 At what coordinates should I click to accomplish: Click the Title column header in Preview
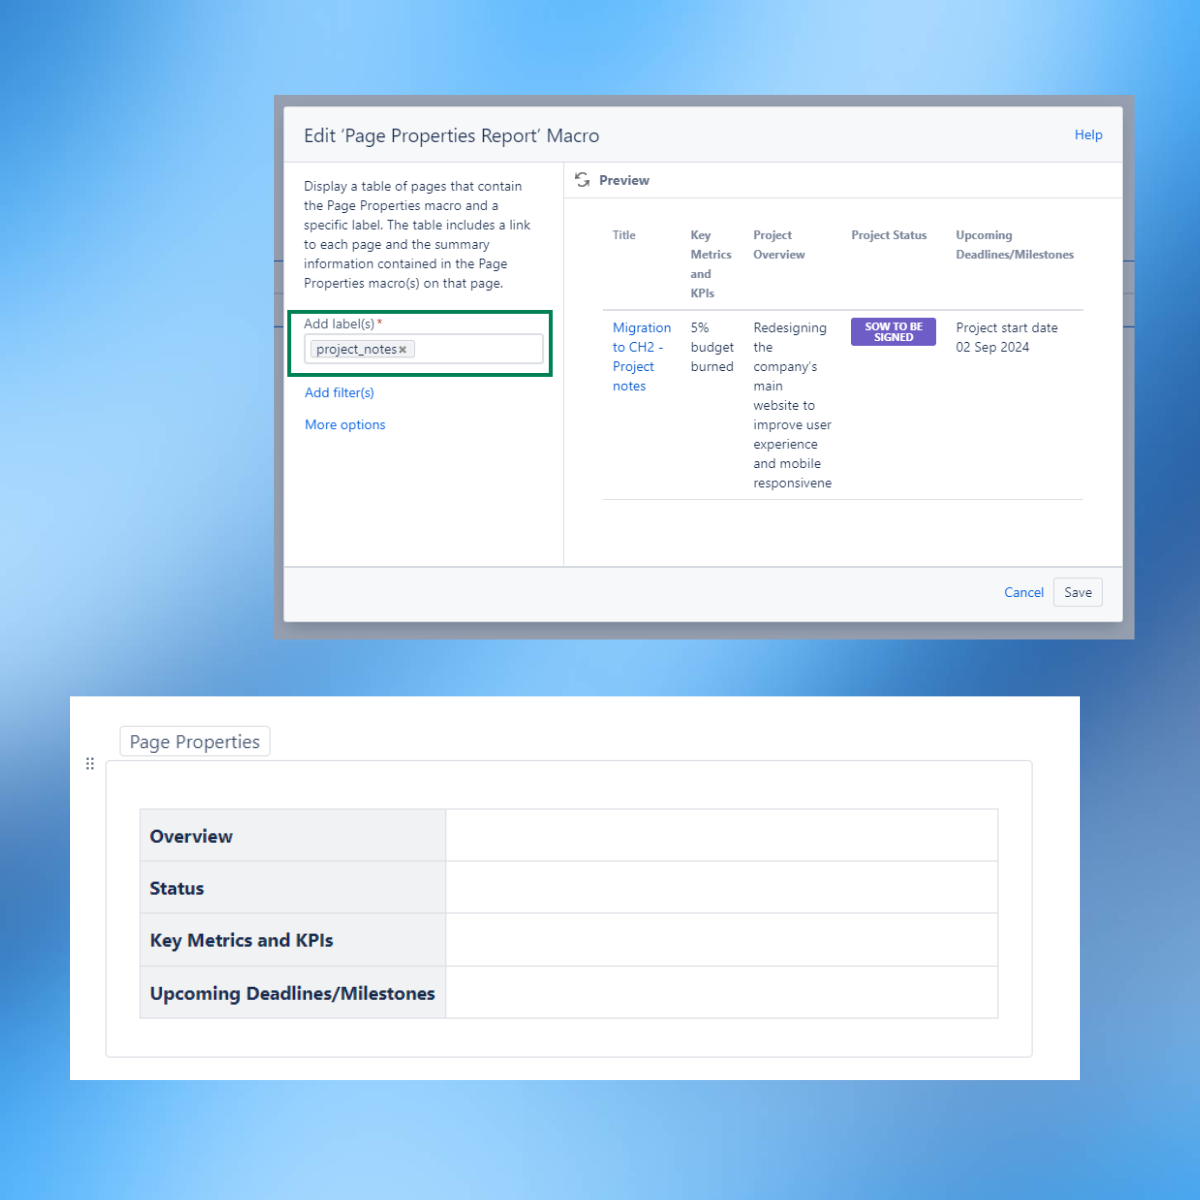tap(623, 235)
